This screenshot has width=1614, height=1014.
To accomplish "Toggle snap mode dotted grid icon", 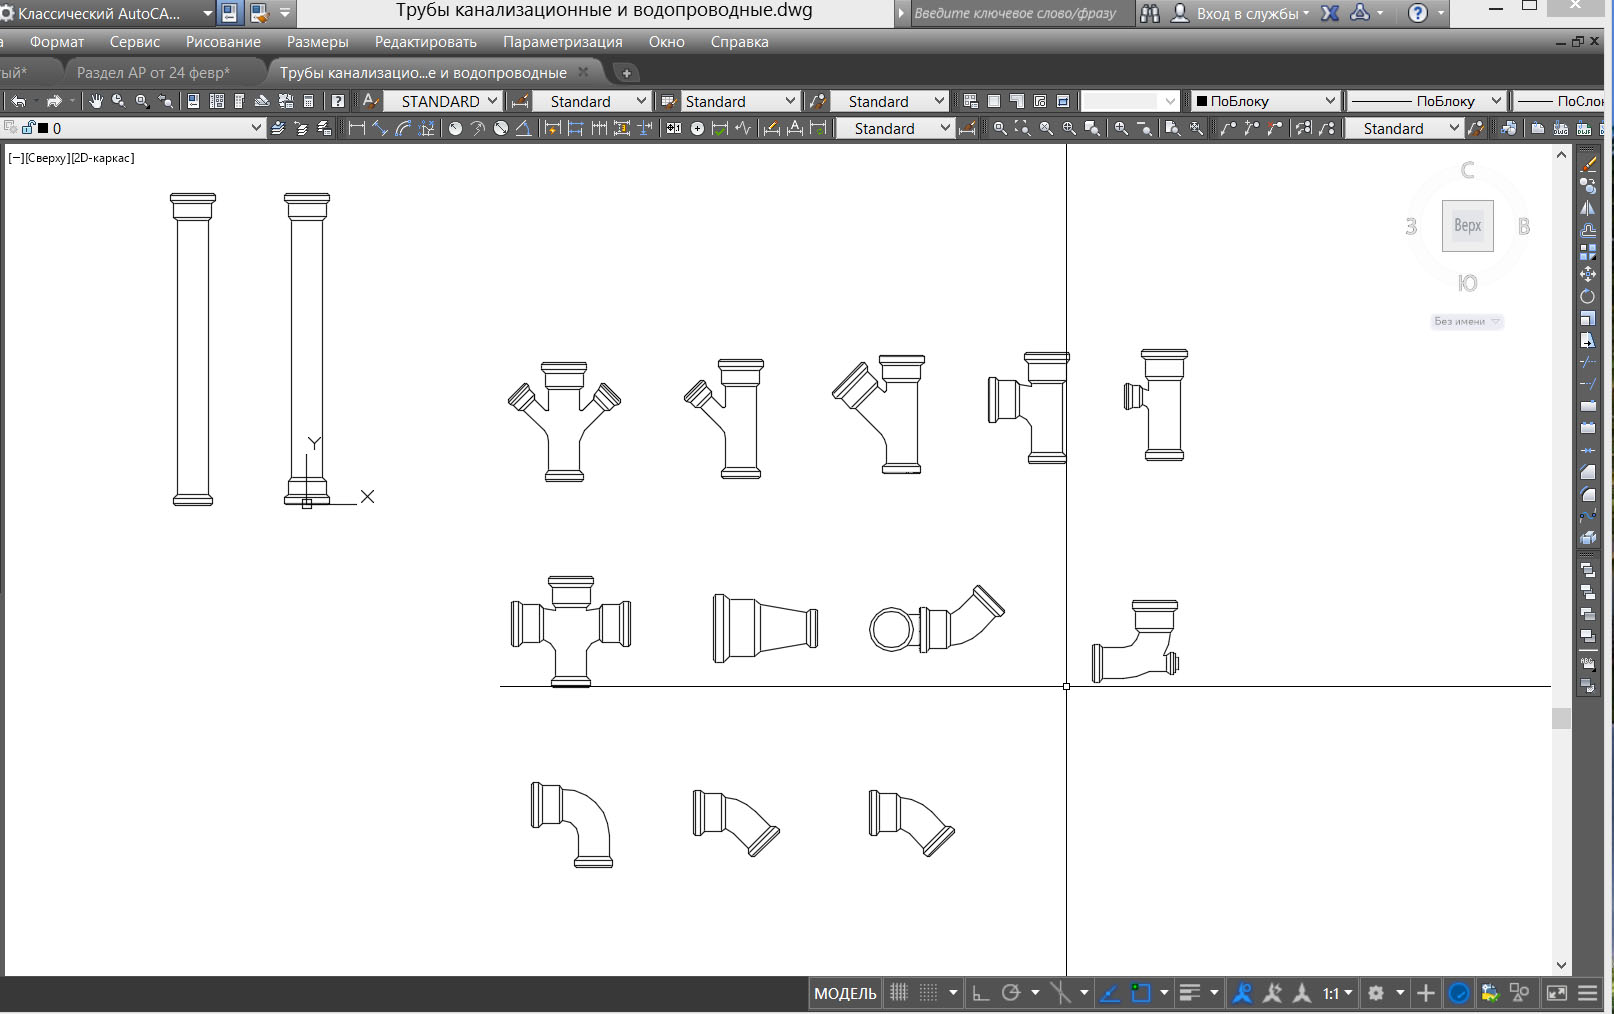I will pyautogui.click(x=928, y=993).
